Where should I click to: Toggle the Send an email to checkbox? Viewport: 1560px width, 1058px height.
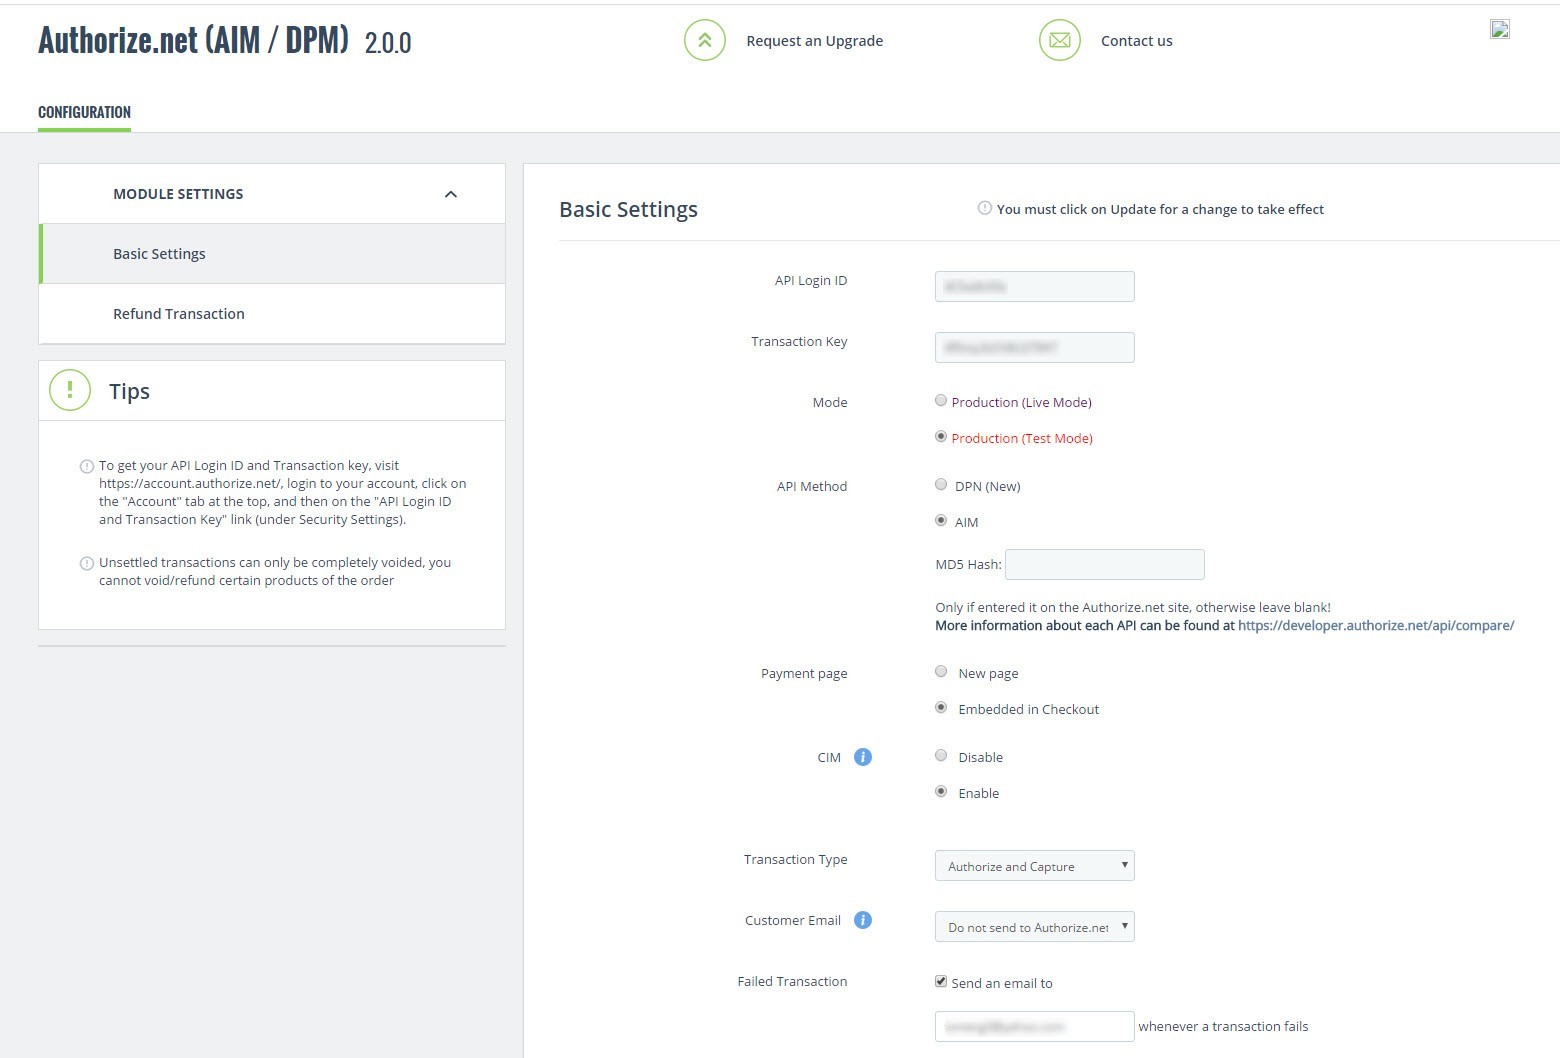tap(941, 981)
